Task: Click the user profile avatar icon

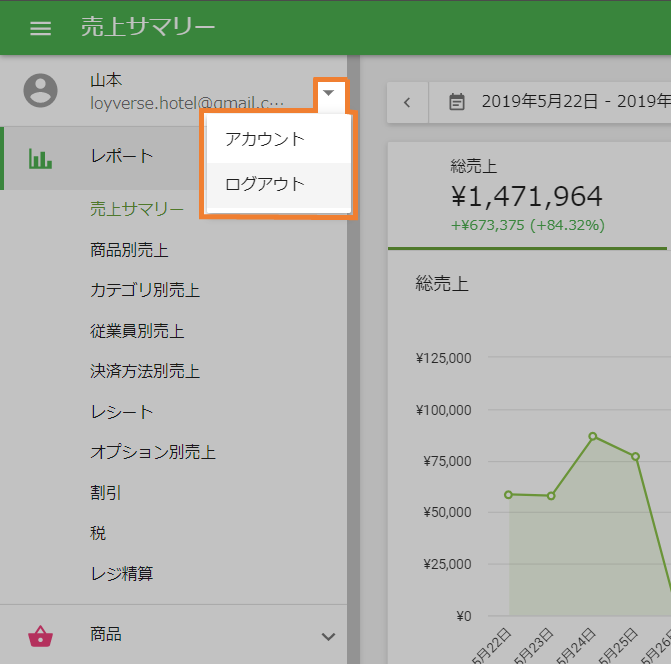Action: click(x=40, y=90)
